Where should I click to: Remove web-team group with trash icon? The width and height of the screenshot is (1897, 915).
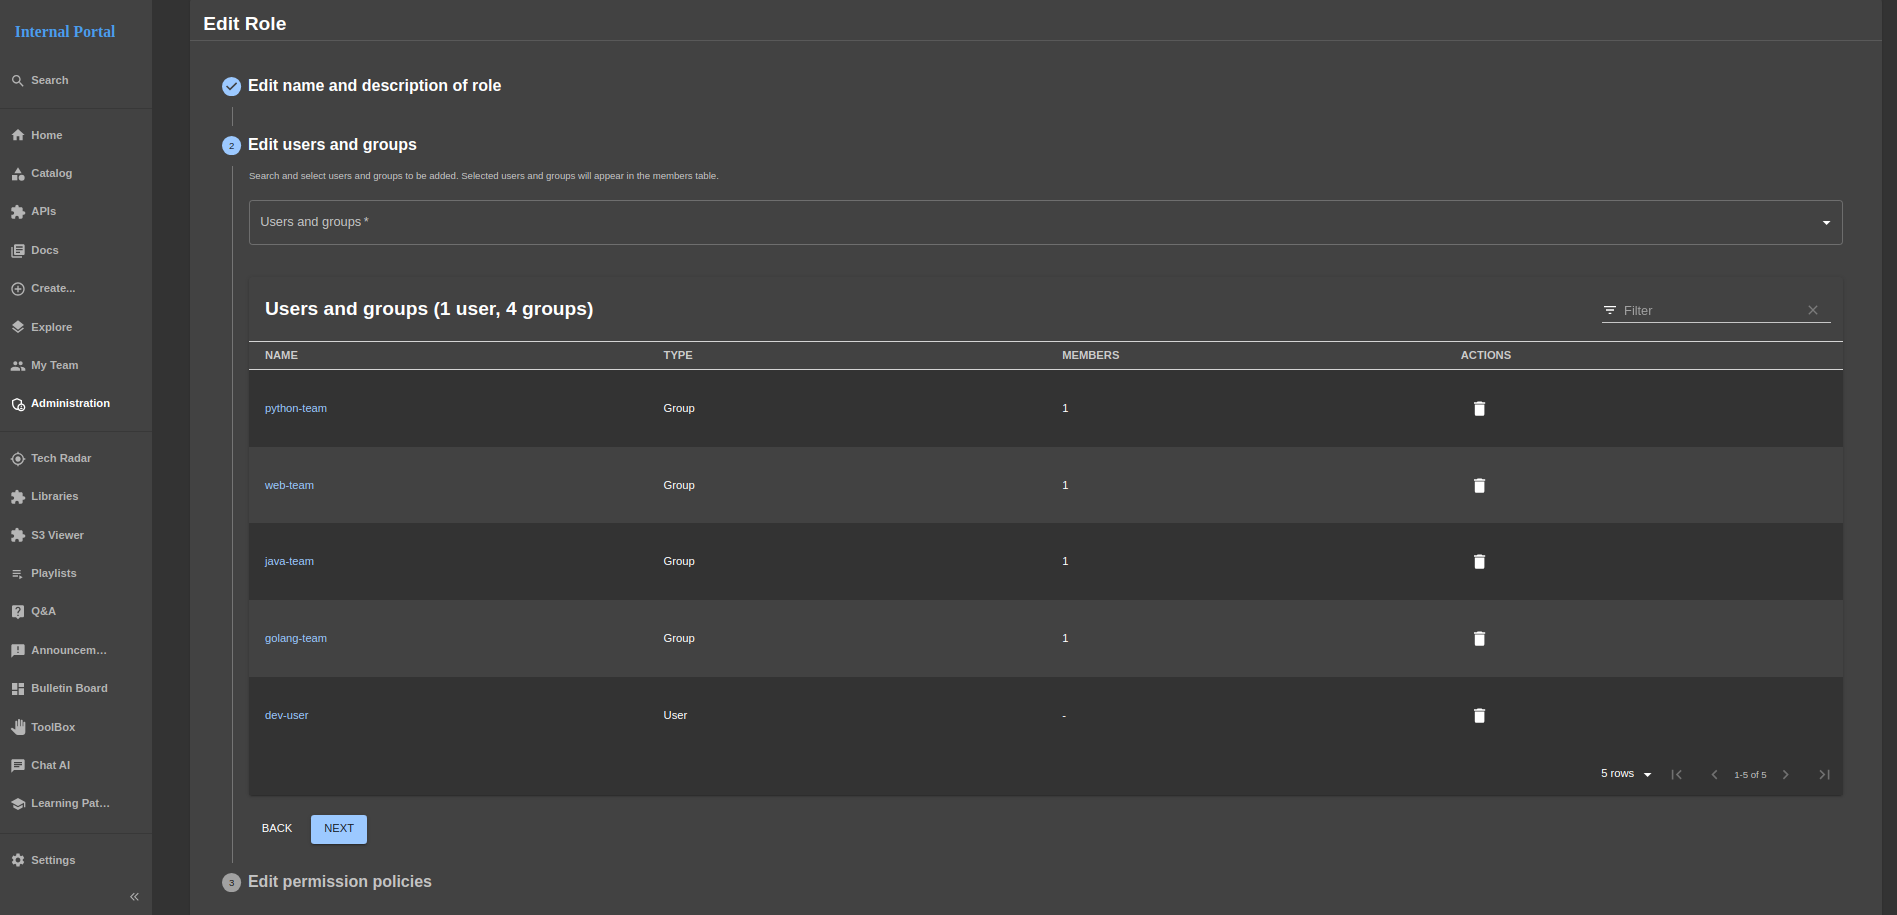coord(1479,486)
